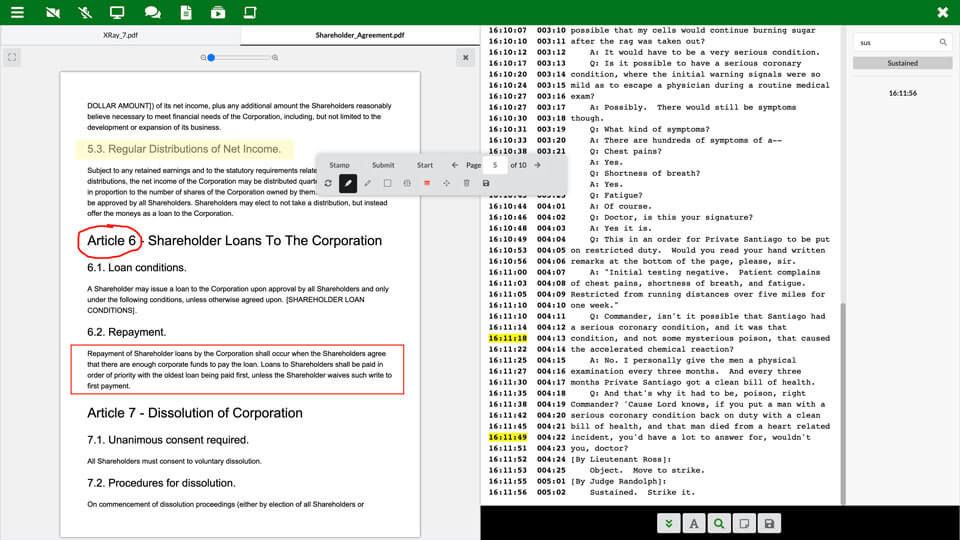
Task: Click the Article 7 Dissolution heading
Action: click(x=195, y=413)
